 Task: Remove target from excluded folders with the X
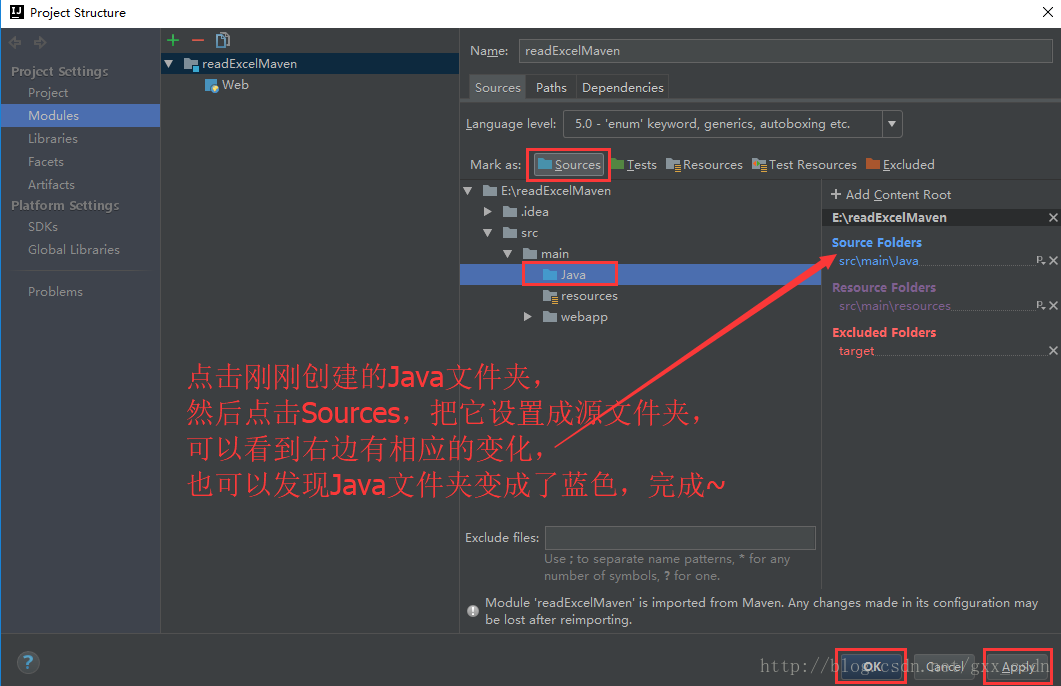[1054, 350]
